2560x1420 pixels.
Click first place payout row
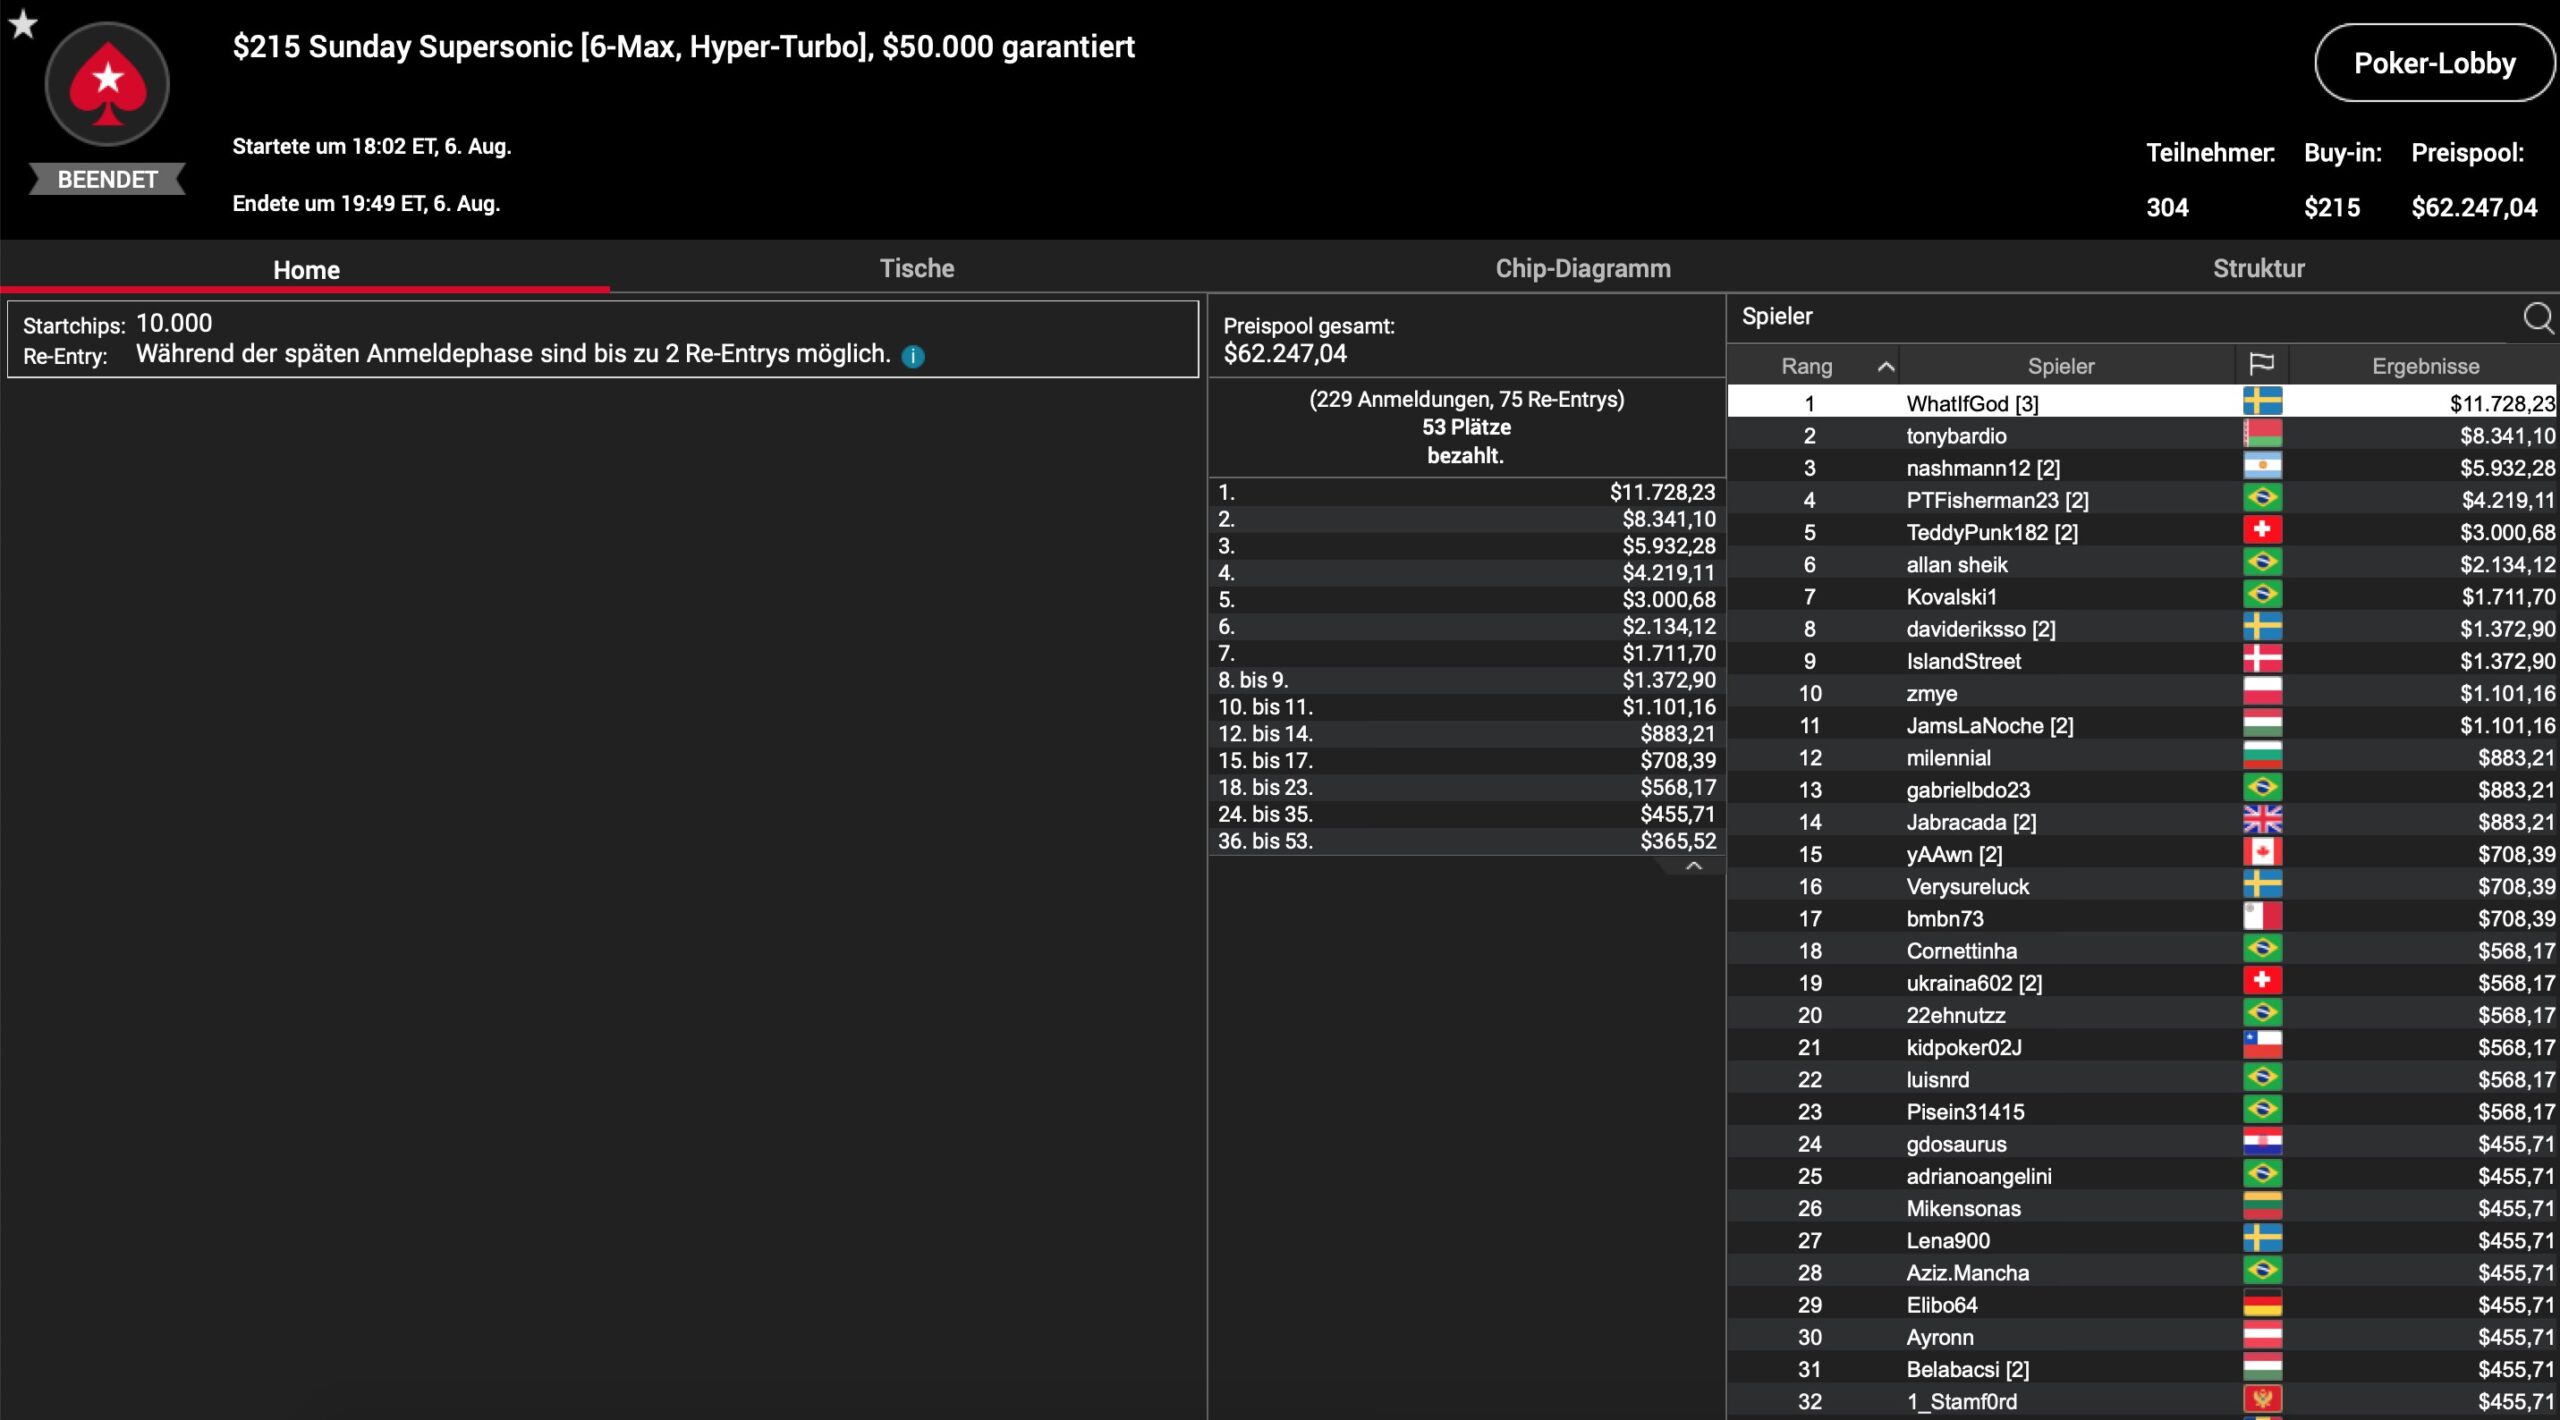pos(1465,492)
